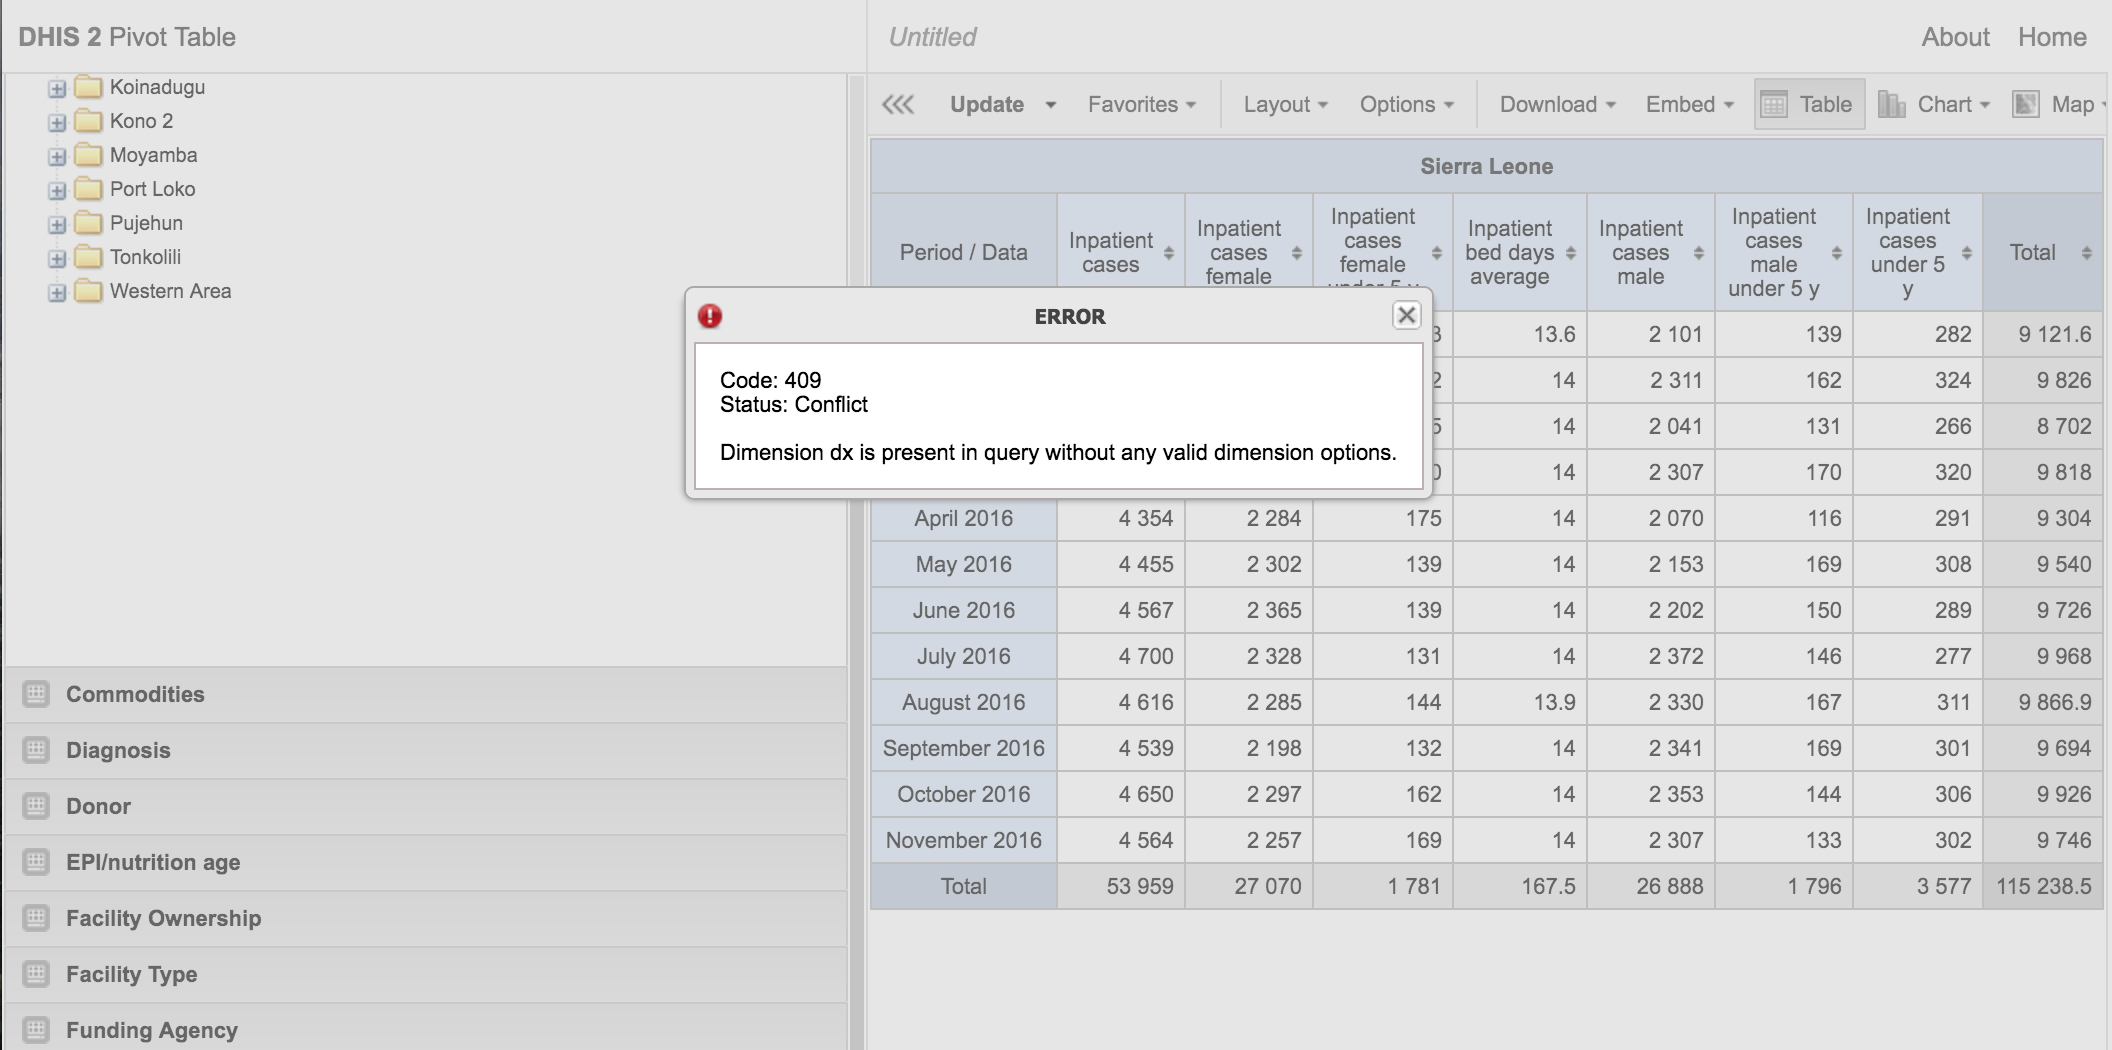Open the Map view icon
The height and width of the screenshot is (1050, 2112).
click(2026, 104)
